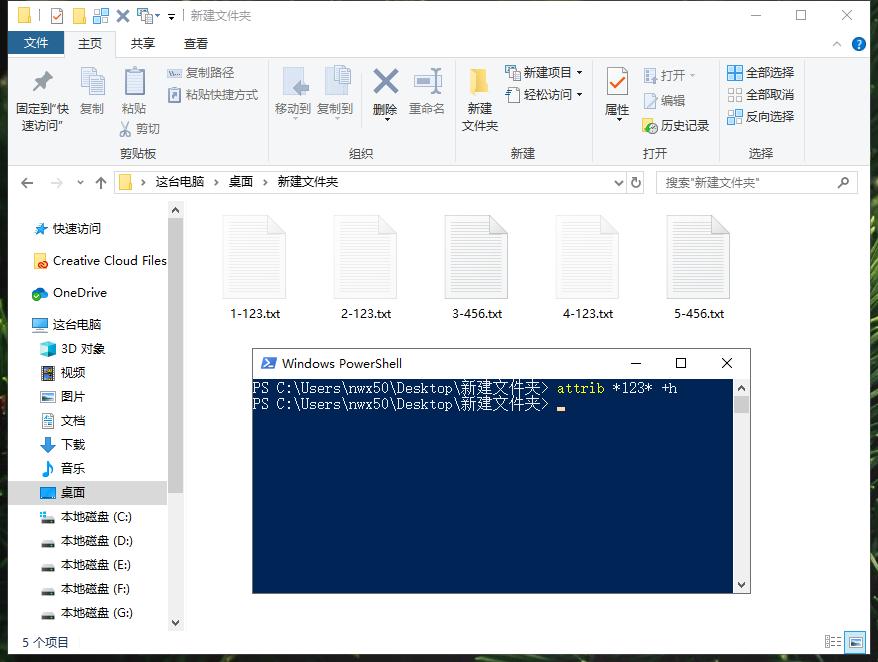Click Invert Selection (反向选择)

(760, 116)
